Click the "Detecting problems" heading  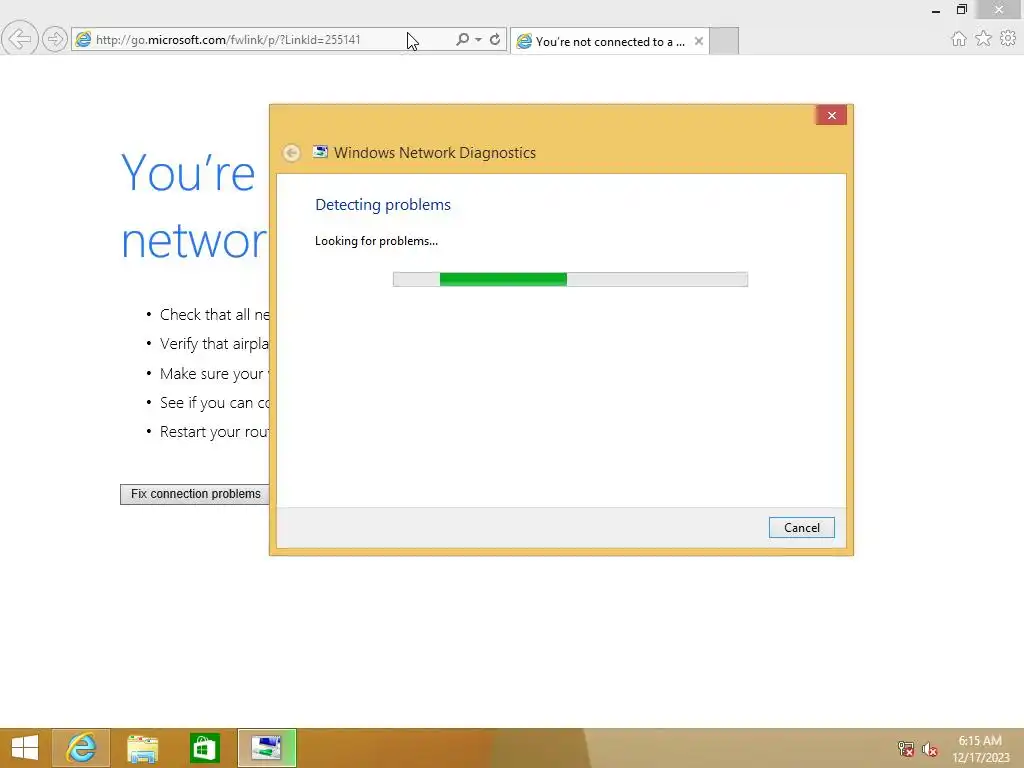coord(383,204)
